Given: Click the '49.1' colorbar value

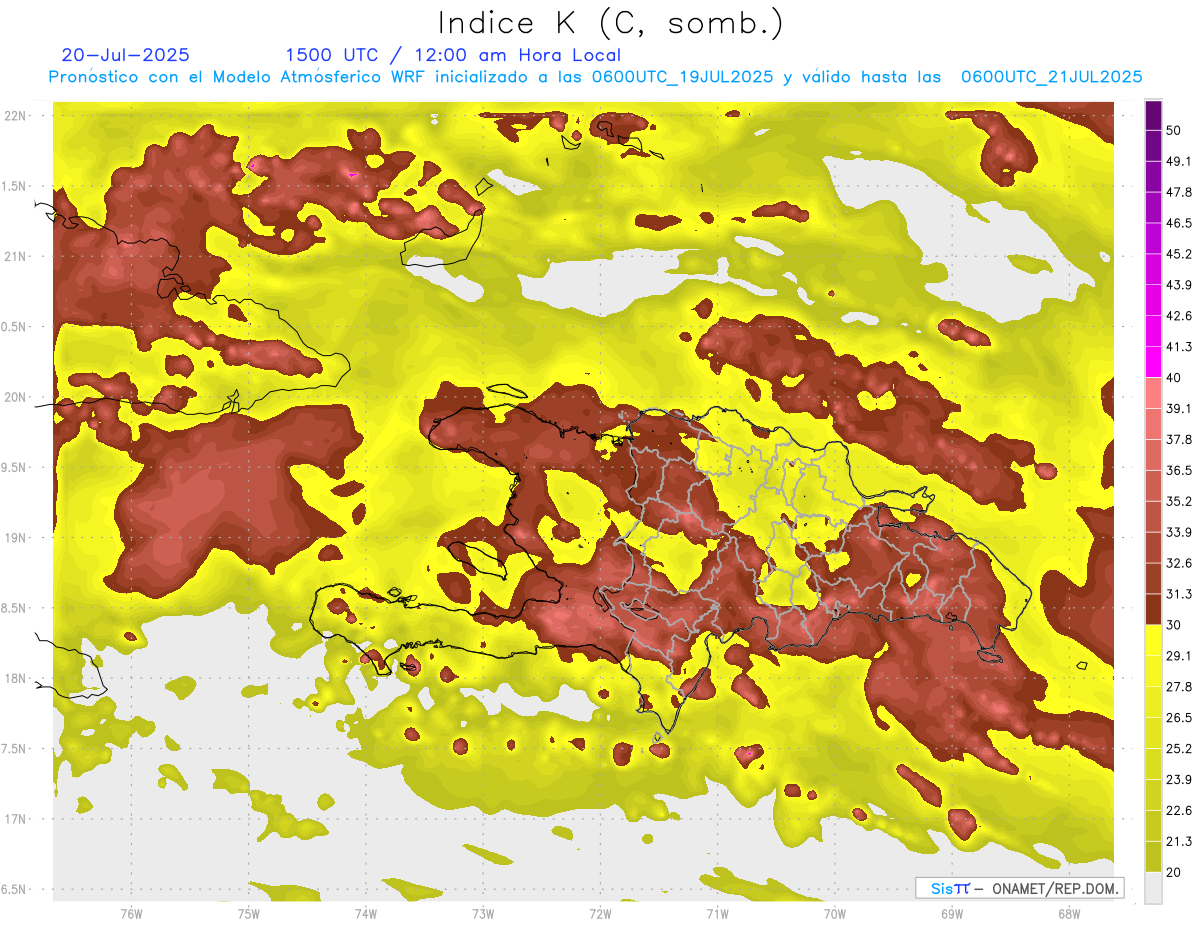Looking at the screenshot, I should (1179, 161).
